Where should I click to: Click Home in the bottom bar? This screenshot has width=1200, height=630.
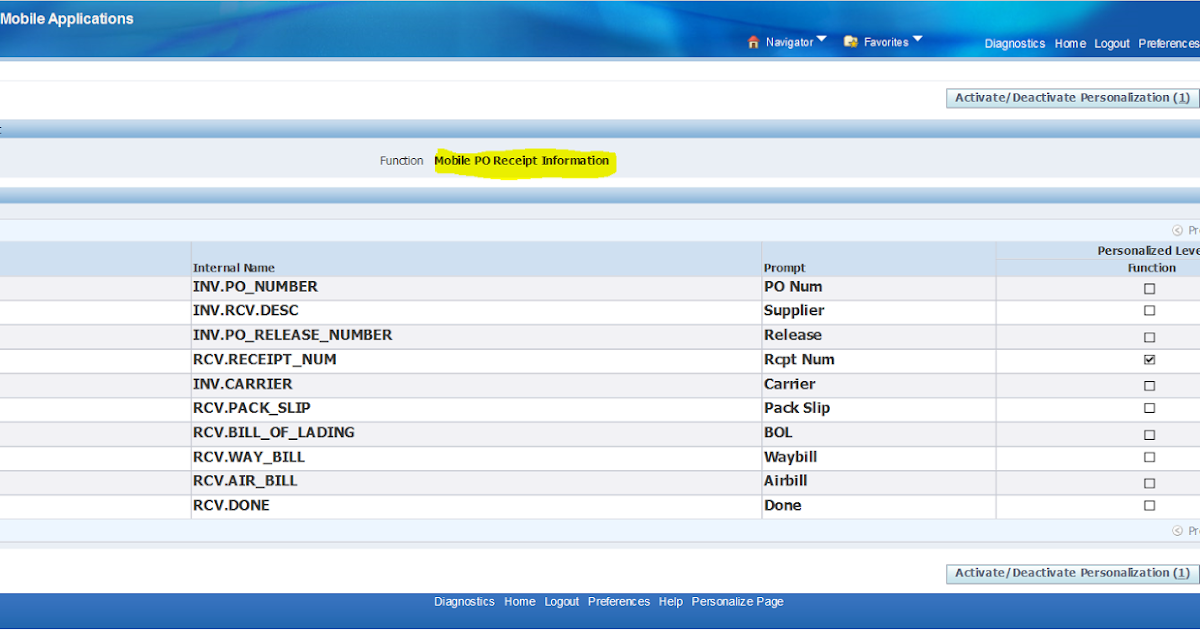click(519, 601)
